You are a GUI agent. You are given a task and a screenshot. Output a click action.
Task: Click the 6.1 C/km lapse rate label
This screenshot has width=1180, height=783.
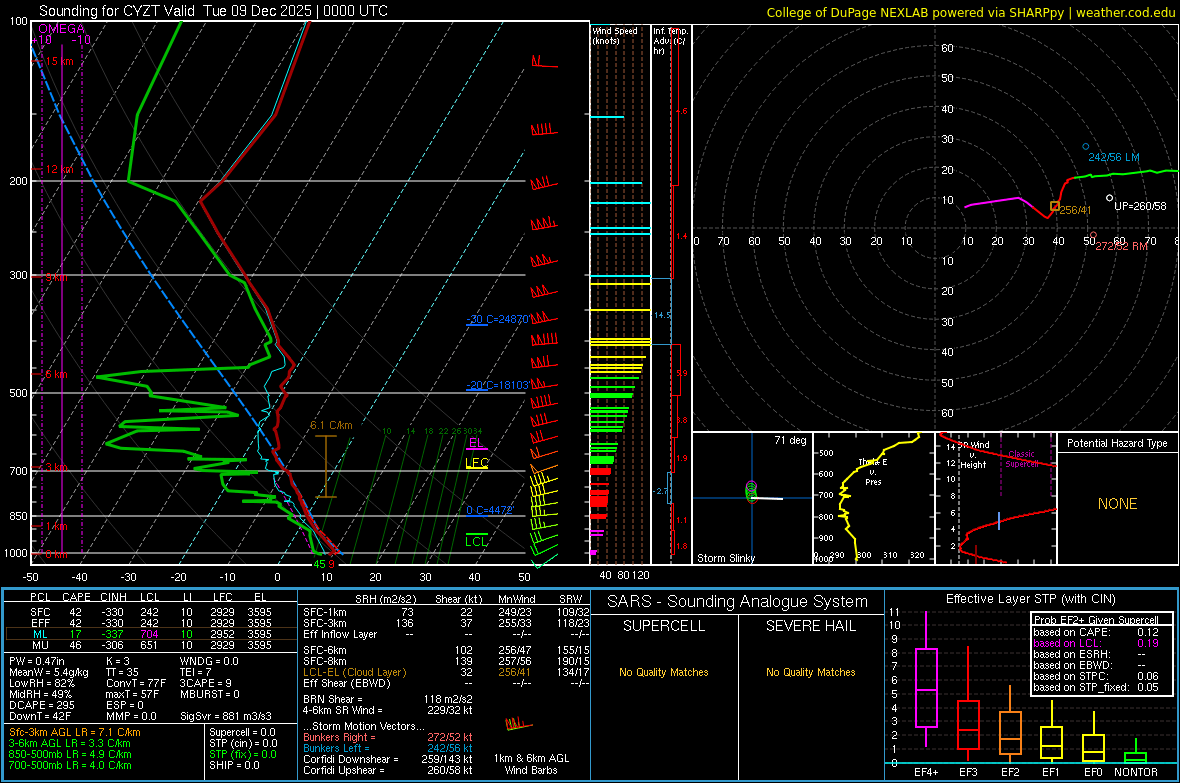pos(331,425)
